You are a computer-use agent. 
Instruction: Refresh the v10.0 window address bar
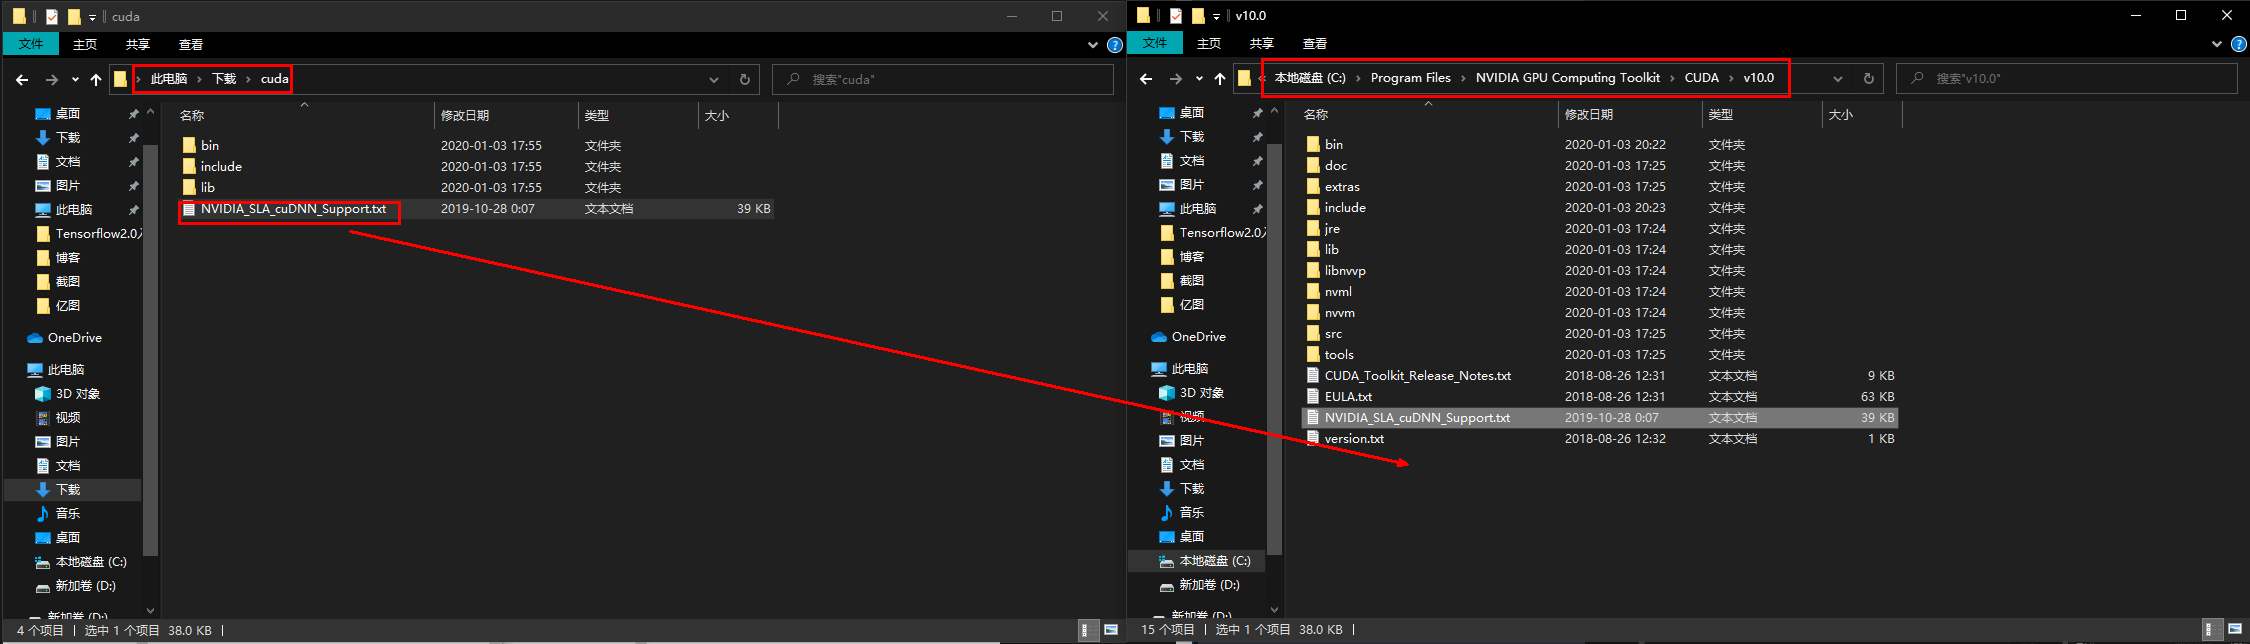pyautogui.click(x=1868, y=78)
